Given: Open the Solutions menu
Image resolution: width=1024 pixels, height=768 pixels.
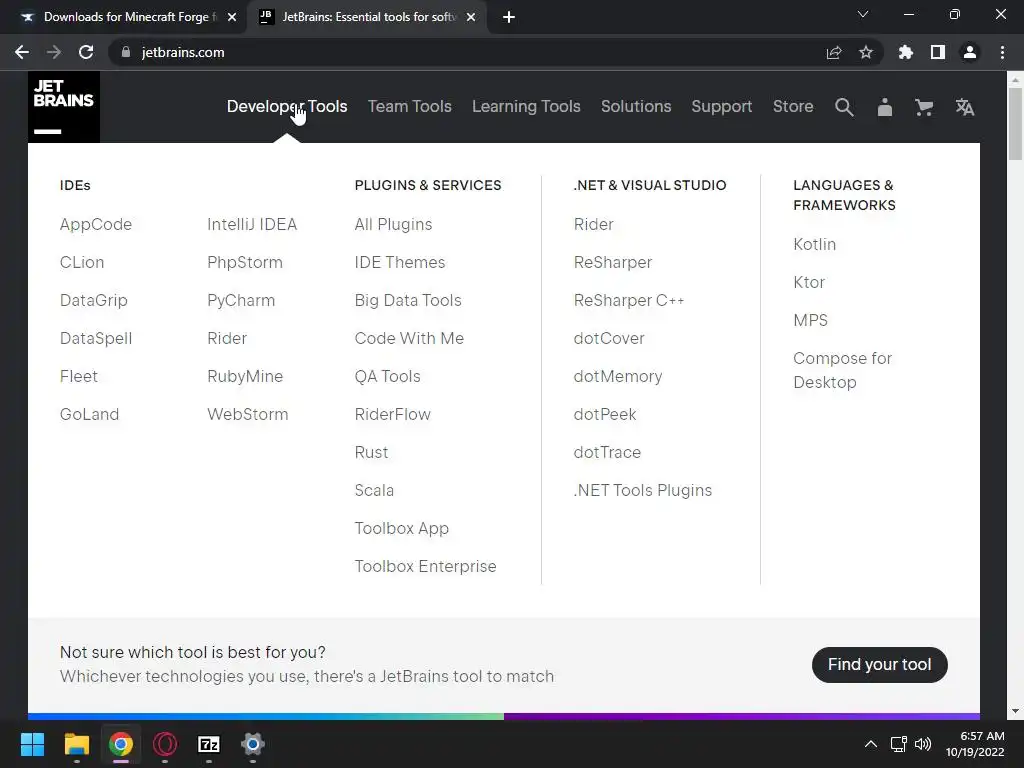Looking at the screenshot, I should (x=636, y=106).
